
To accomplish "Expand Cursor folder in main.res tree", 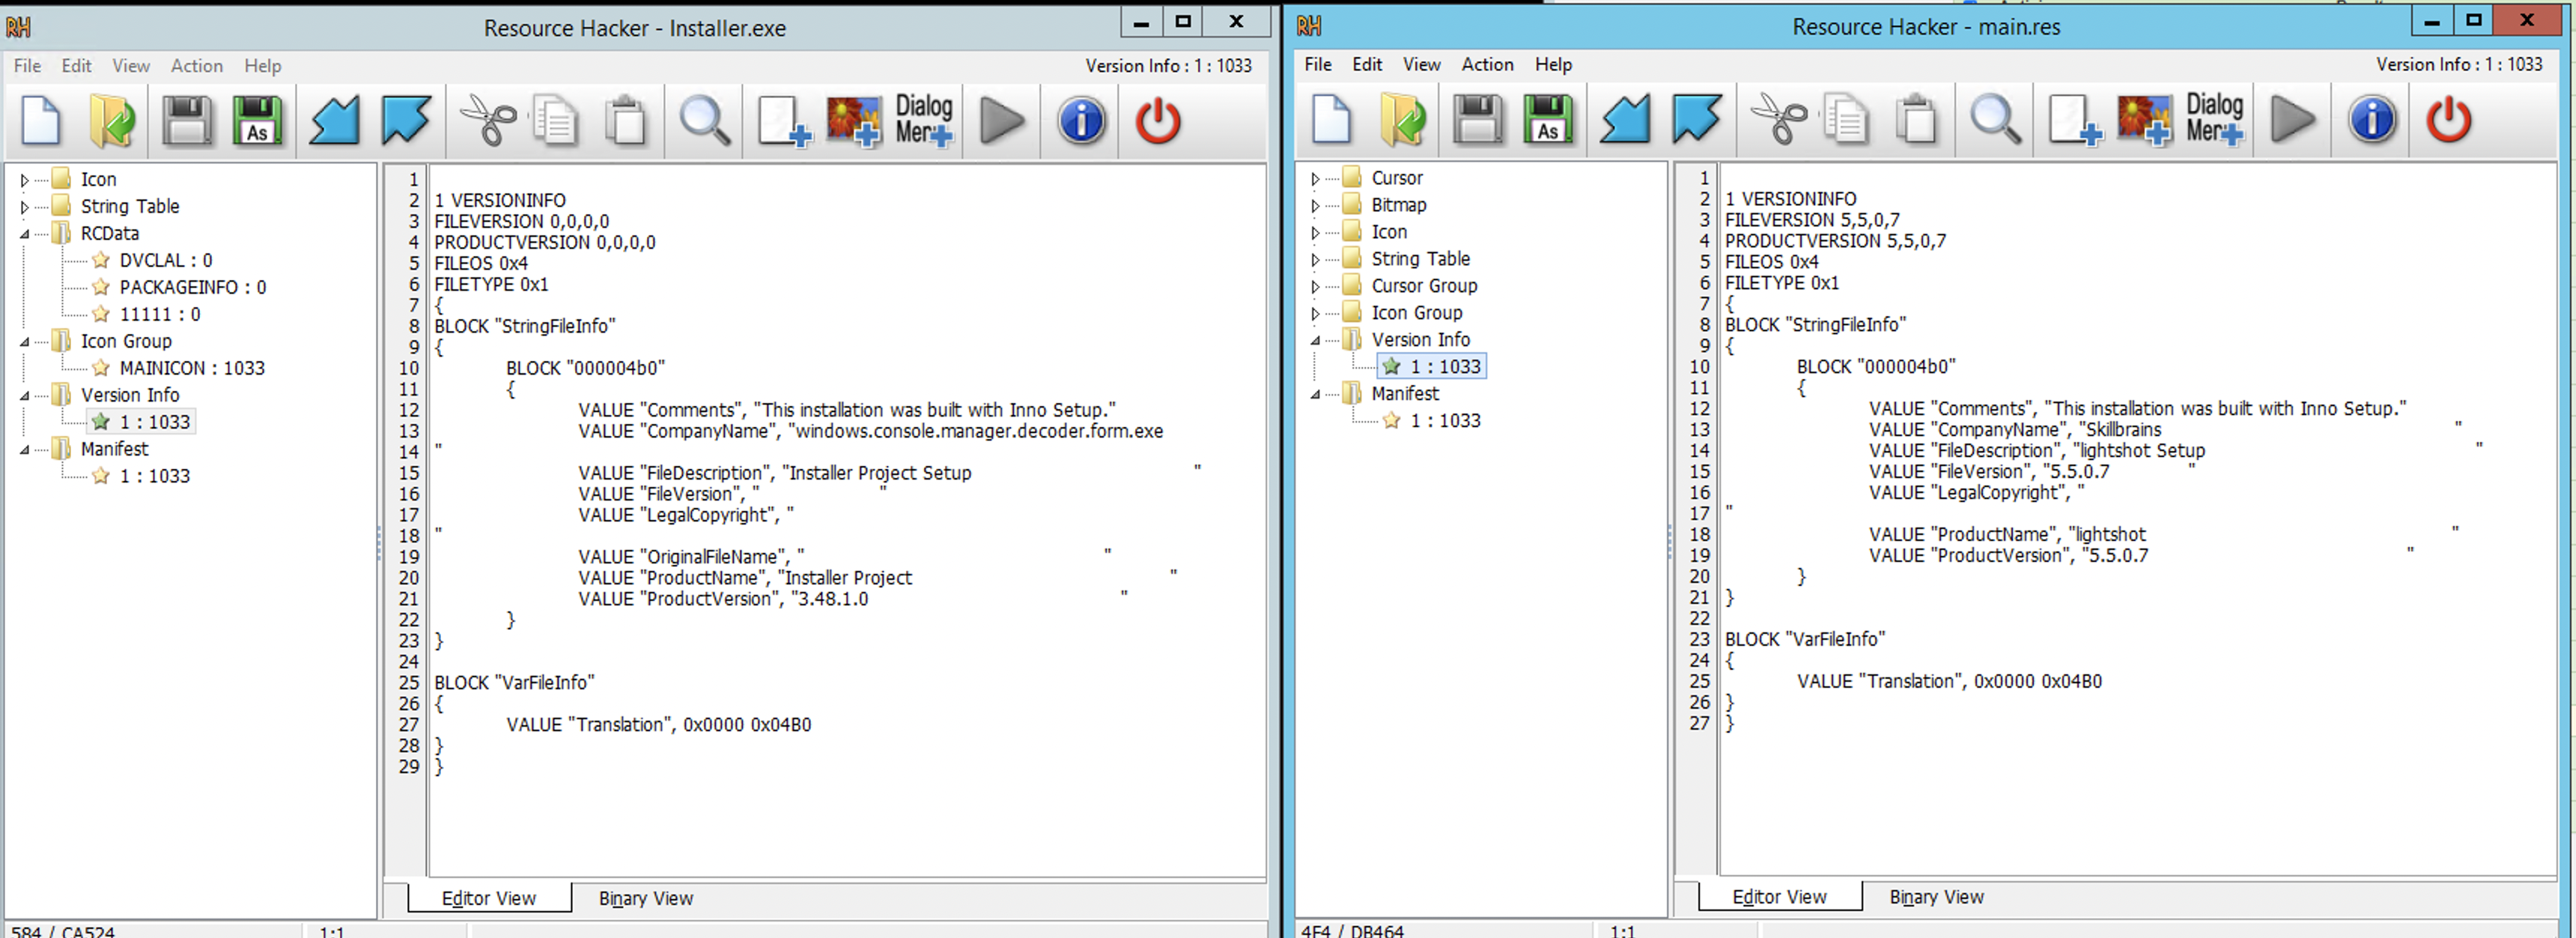I will click(1315, 178).
